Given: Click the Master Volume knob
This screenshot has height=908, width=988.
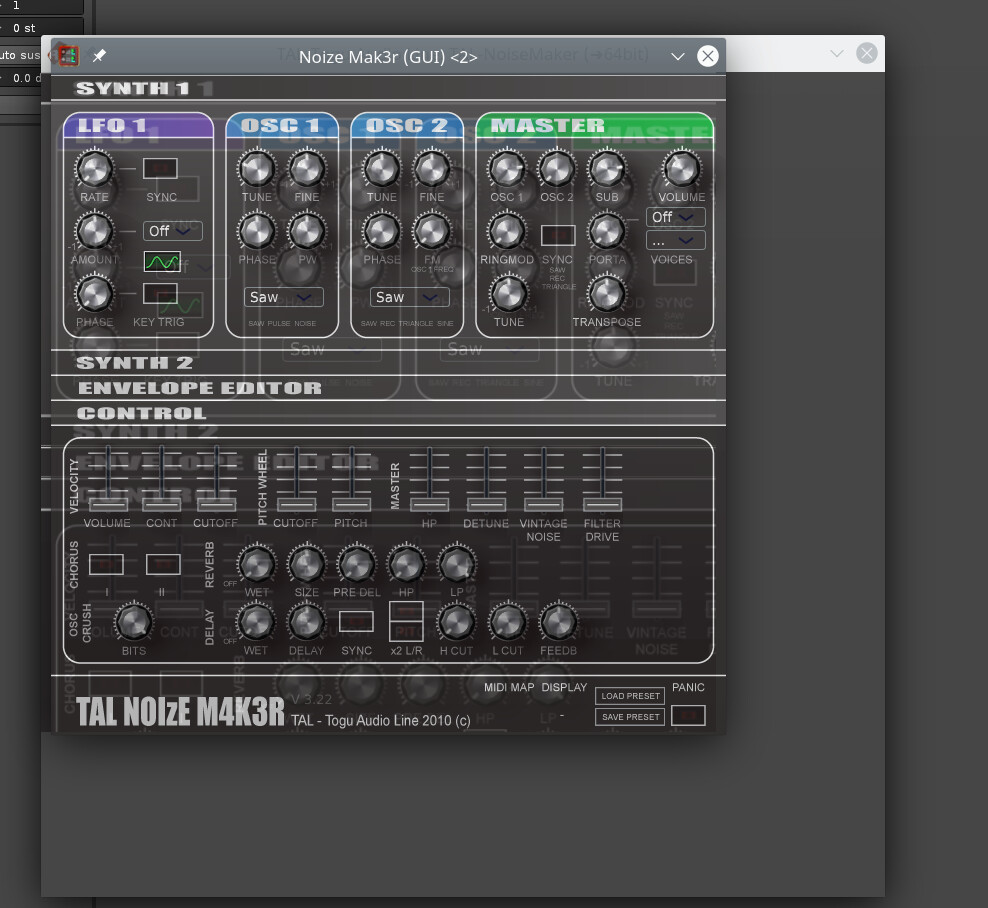Looking at the screenshot, I should [682, 169].
